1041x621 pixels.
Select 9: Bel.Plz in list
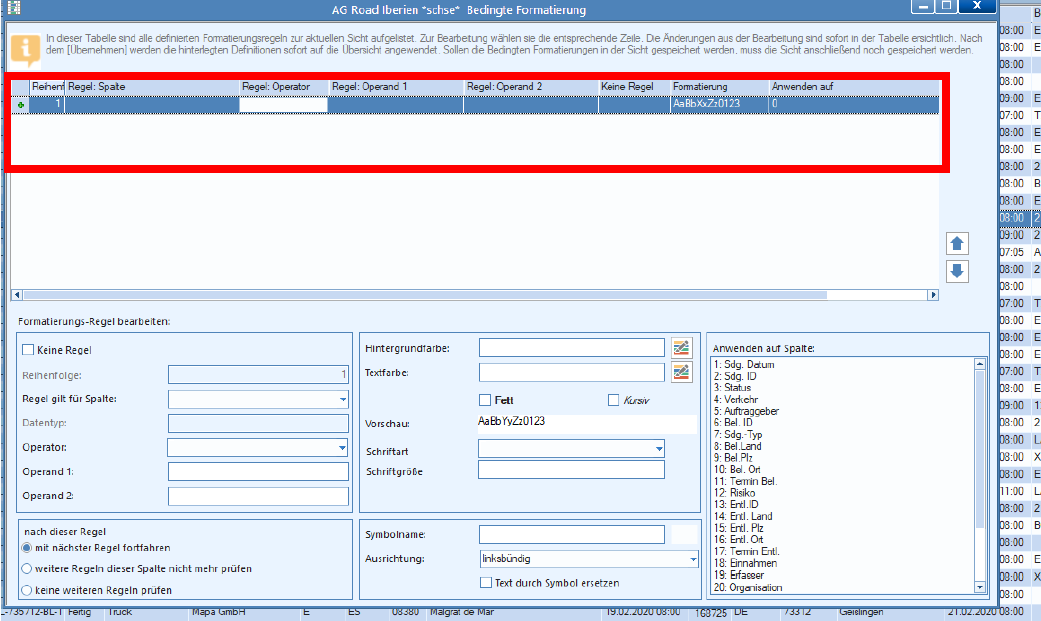(734, 458)
